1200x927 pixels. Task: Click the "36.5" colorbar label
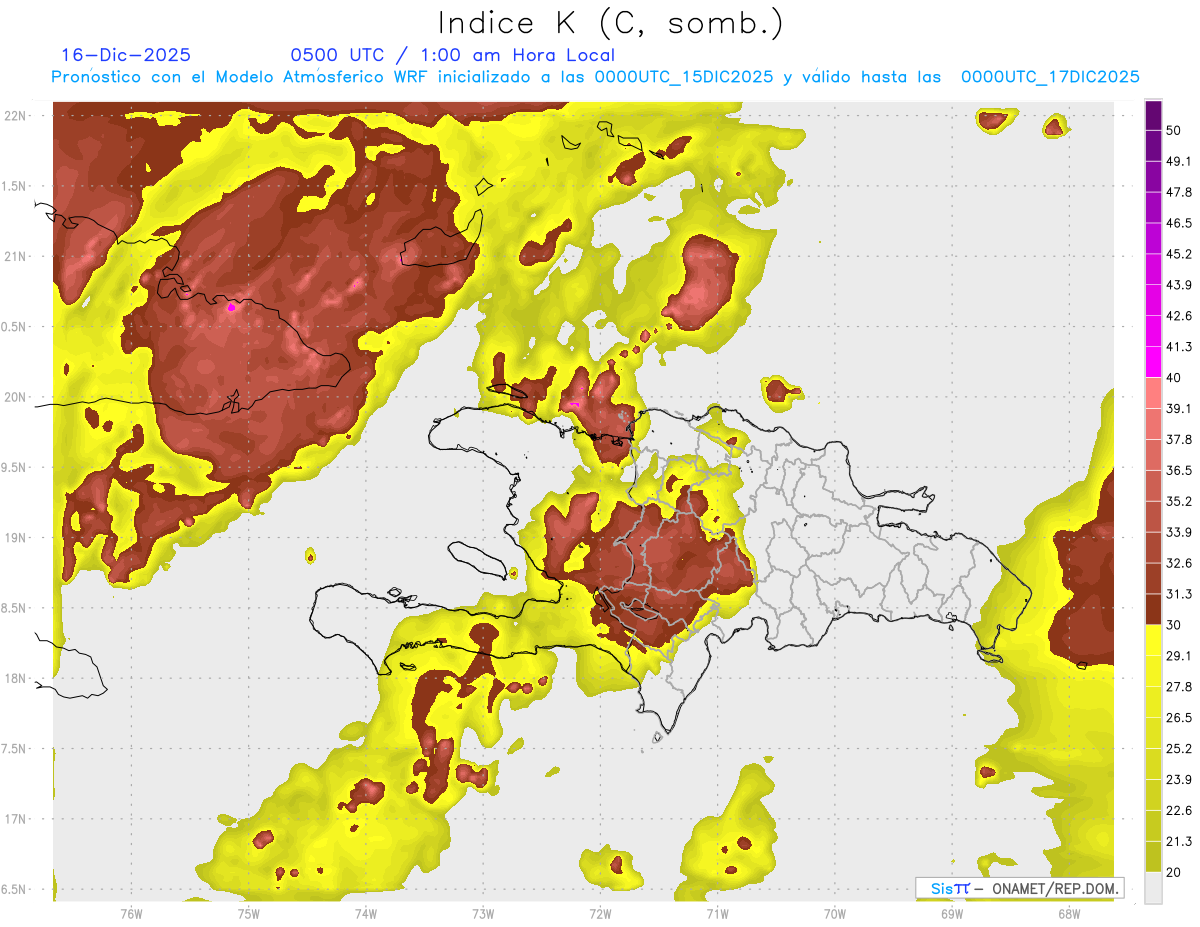pyautogui.click(x=1178, y=470)
